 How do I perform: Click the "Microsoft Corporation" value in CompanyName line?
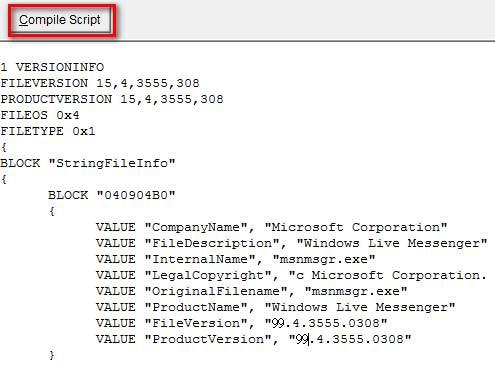pyautogui.click(x=356, y=227)
